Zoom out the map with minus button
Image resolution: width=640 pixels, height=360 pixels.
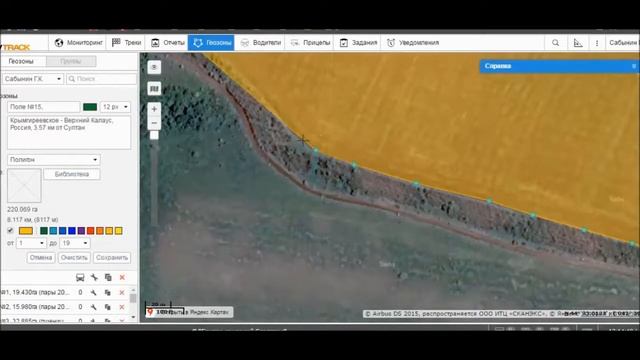click(154, 123)
